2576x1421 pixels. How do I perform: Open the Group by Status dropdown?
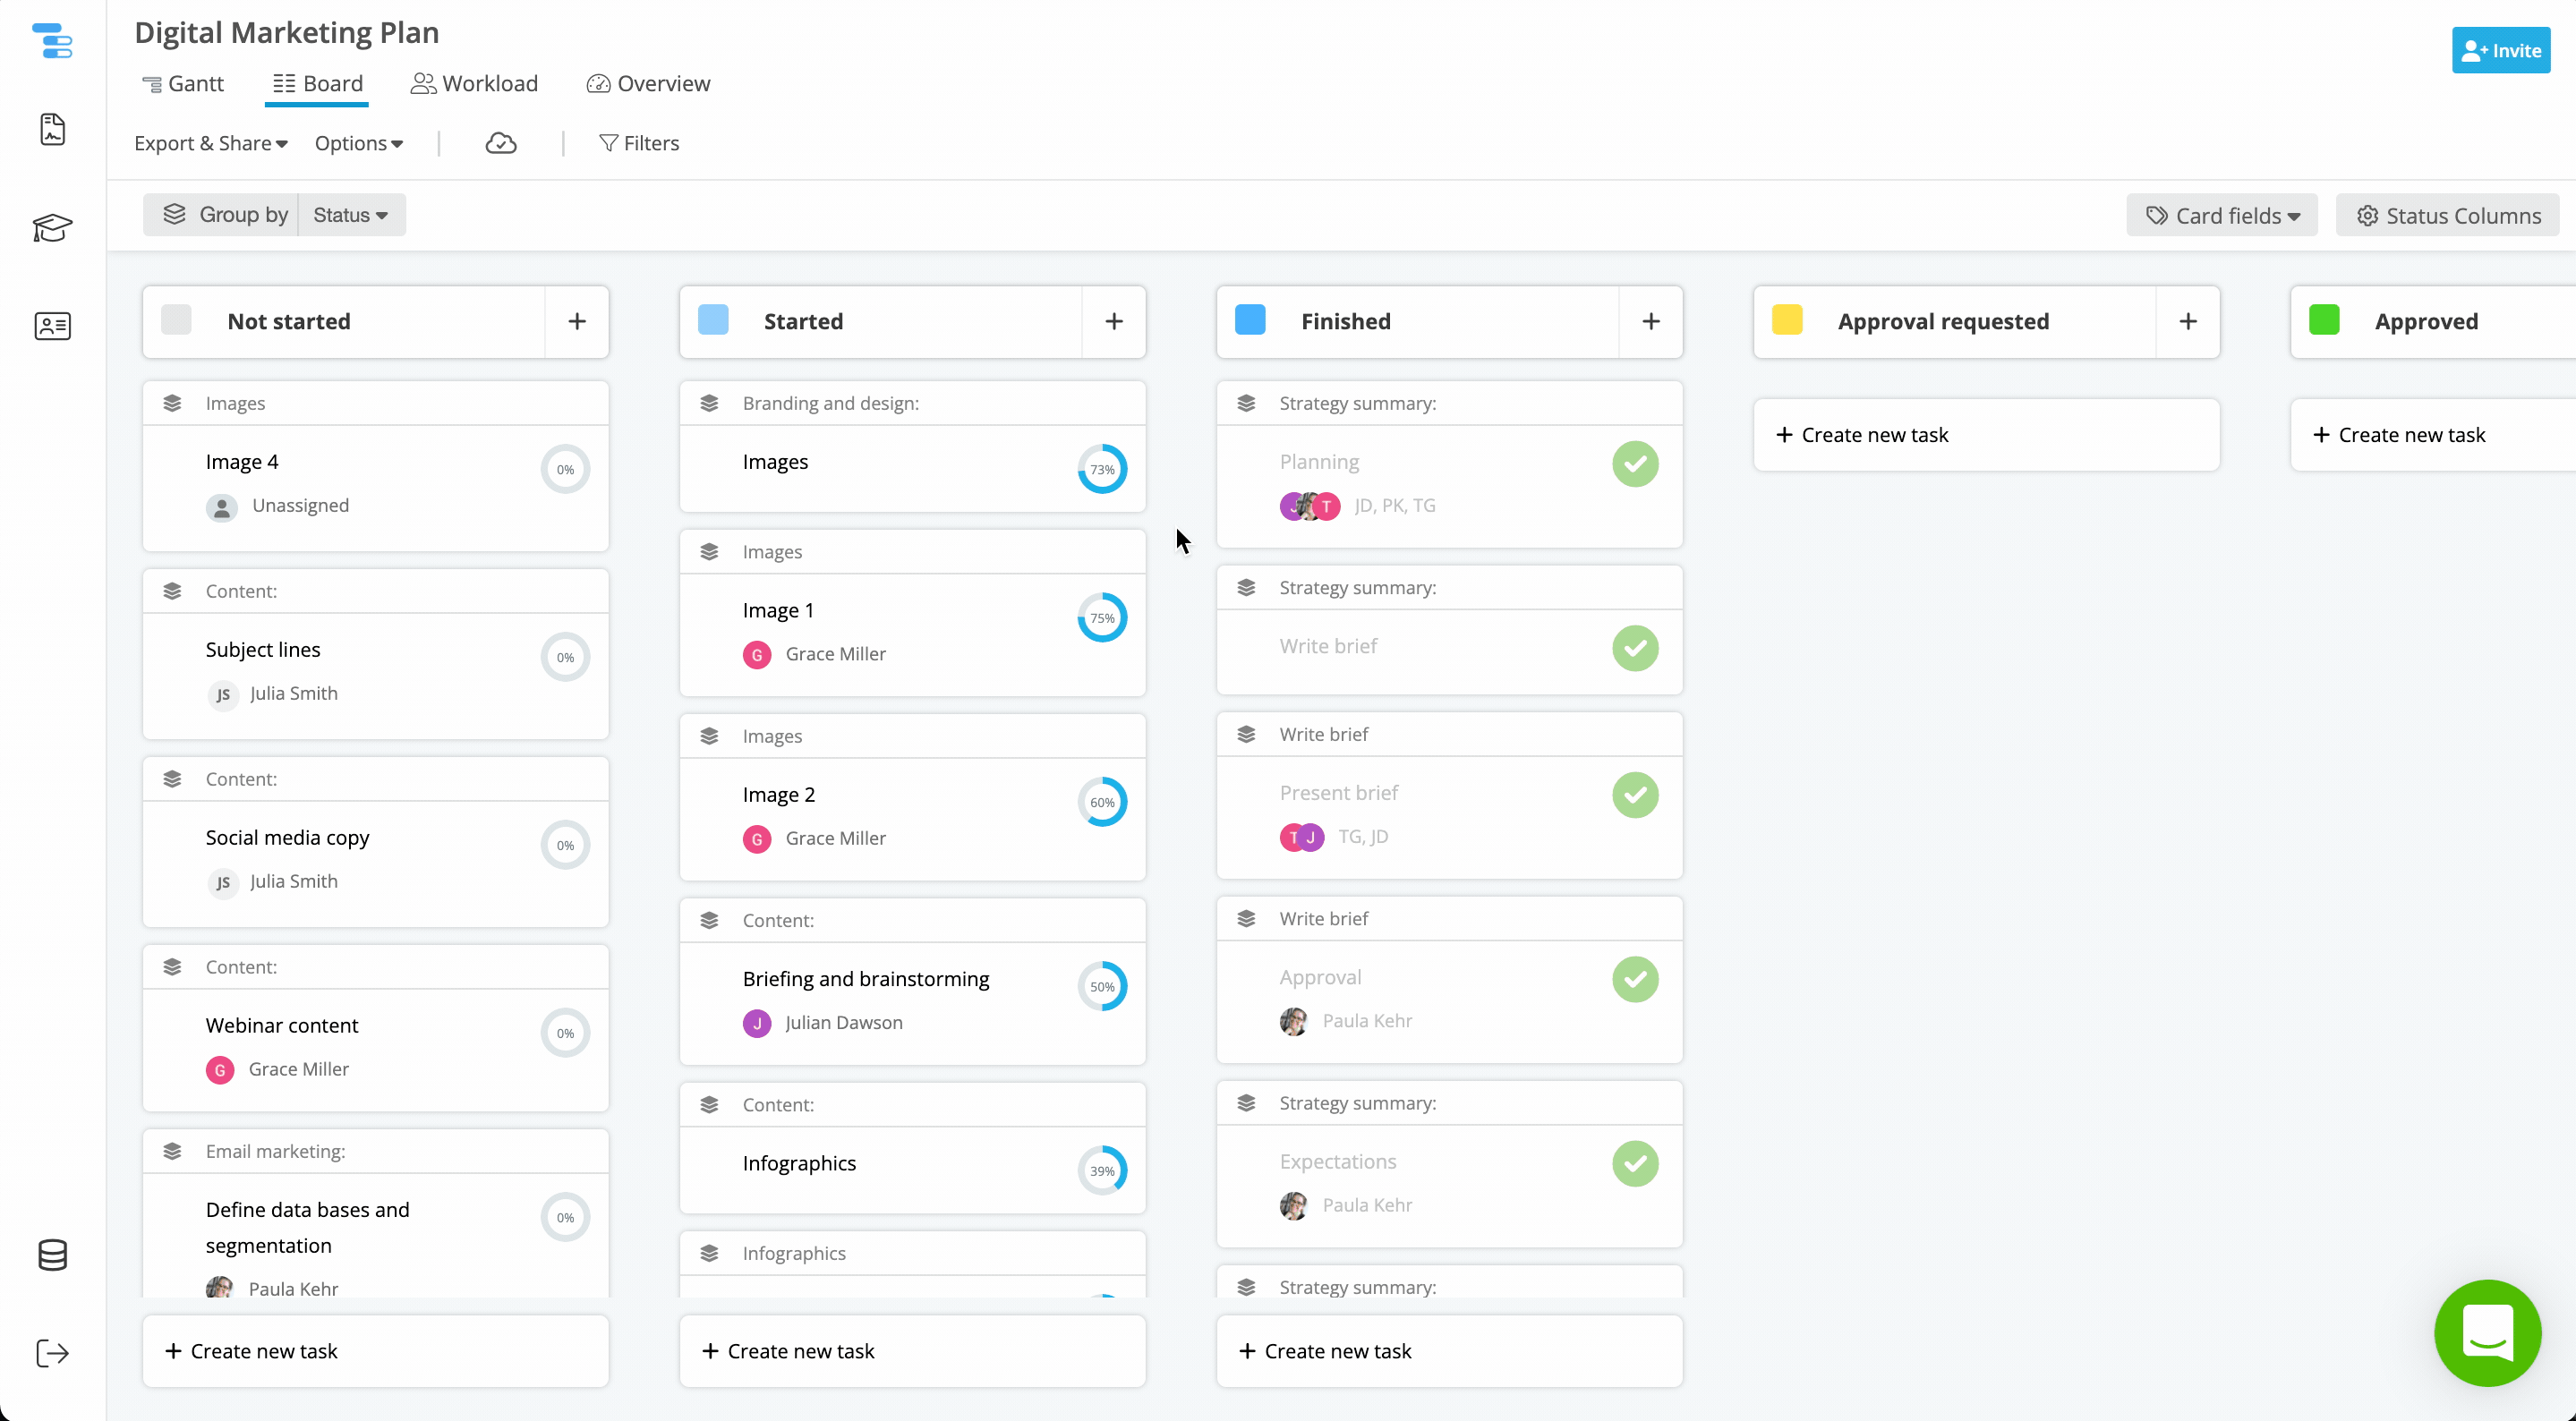(x=351, y=215)
